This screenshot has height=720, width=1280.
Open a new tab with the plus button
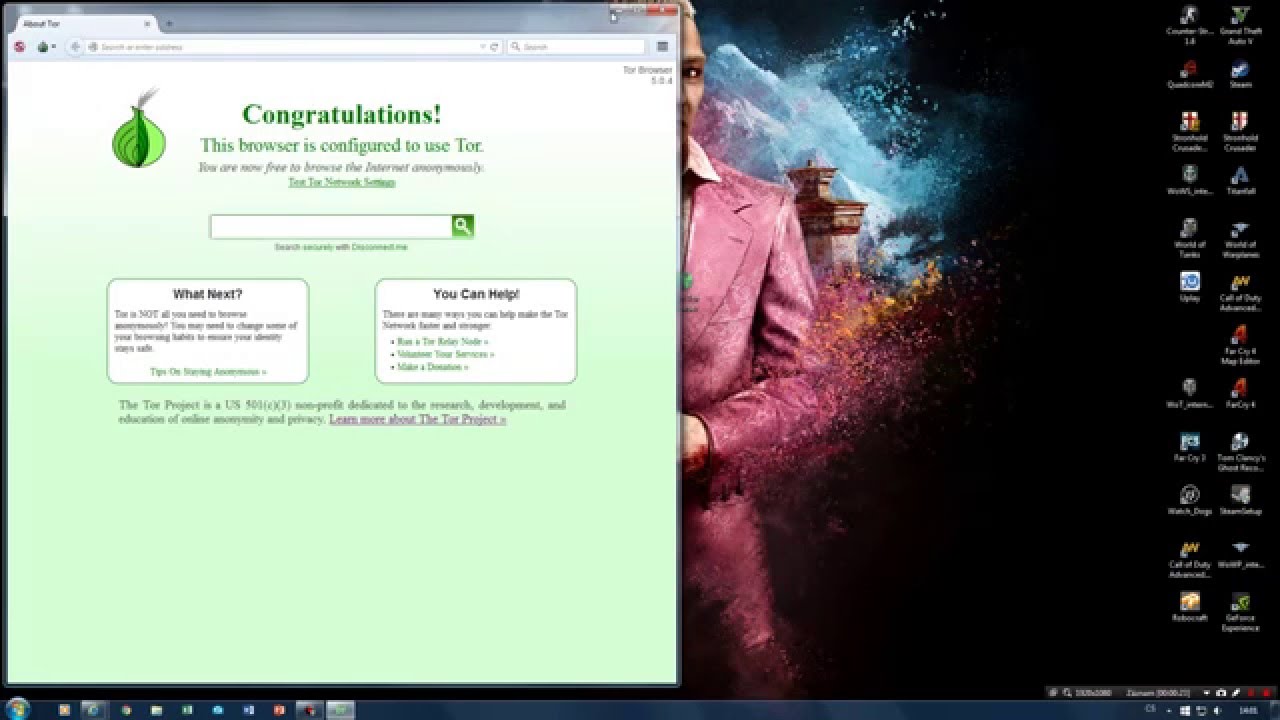[x=169, y=24]
